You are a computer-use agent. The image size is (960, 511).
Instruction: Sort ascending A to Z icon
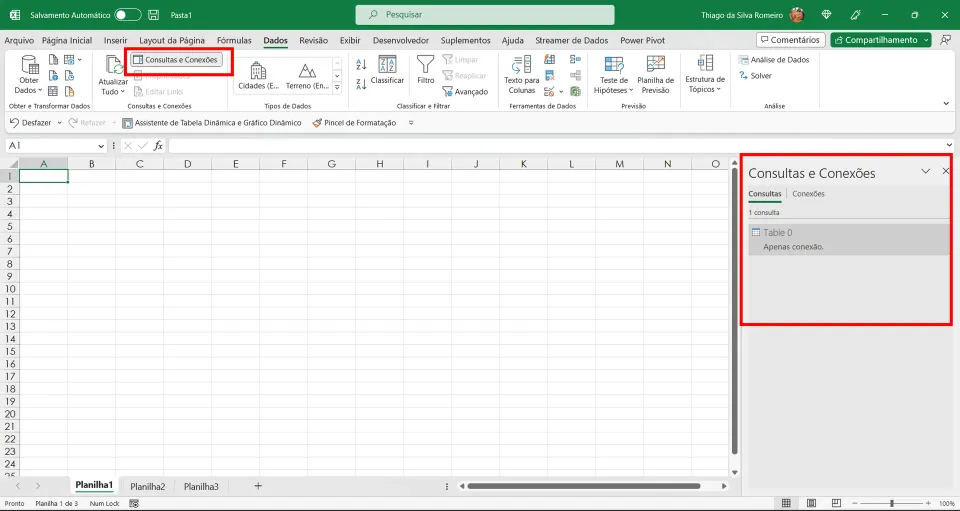tap(361, 65)
